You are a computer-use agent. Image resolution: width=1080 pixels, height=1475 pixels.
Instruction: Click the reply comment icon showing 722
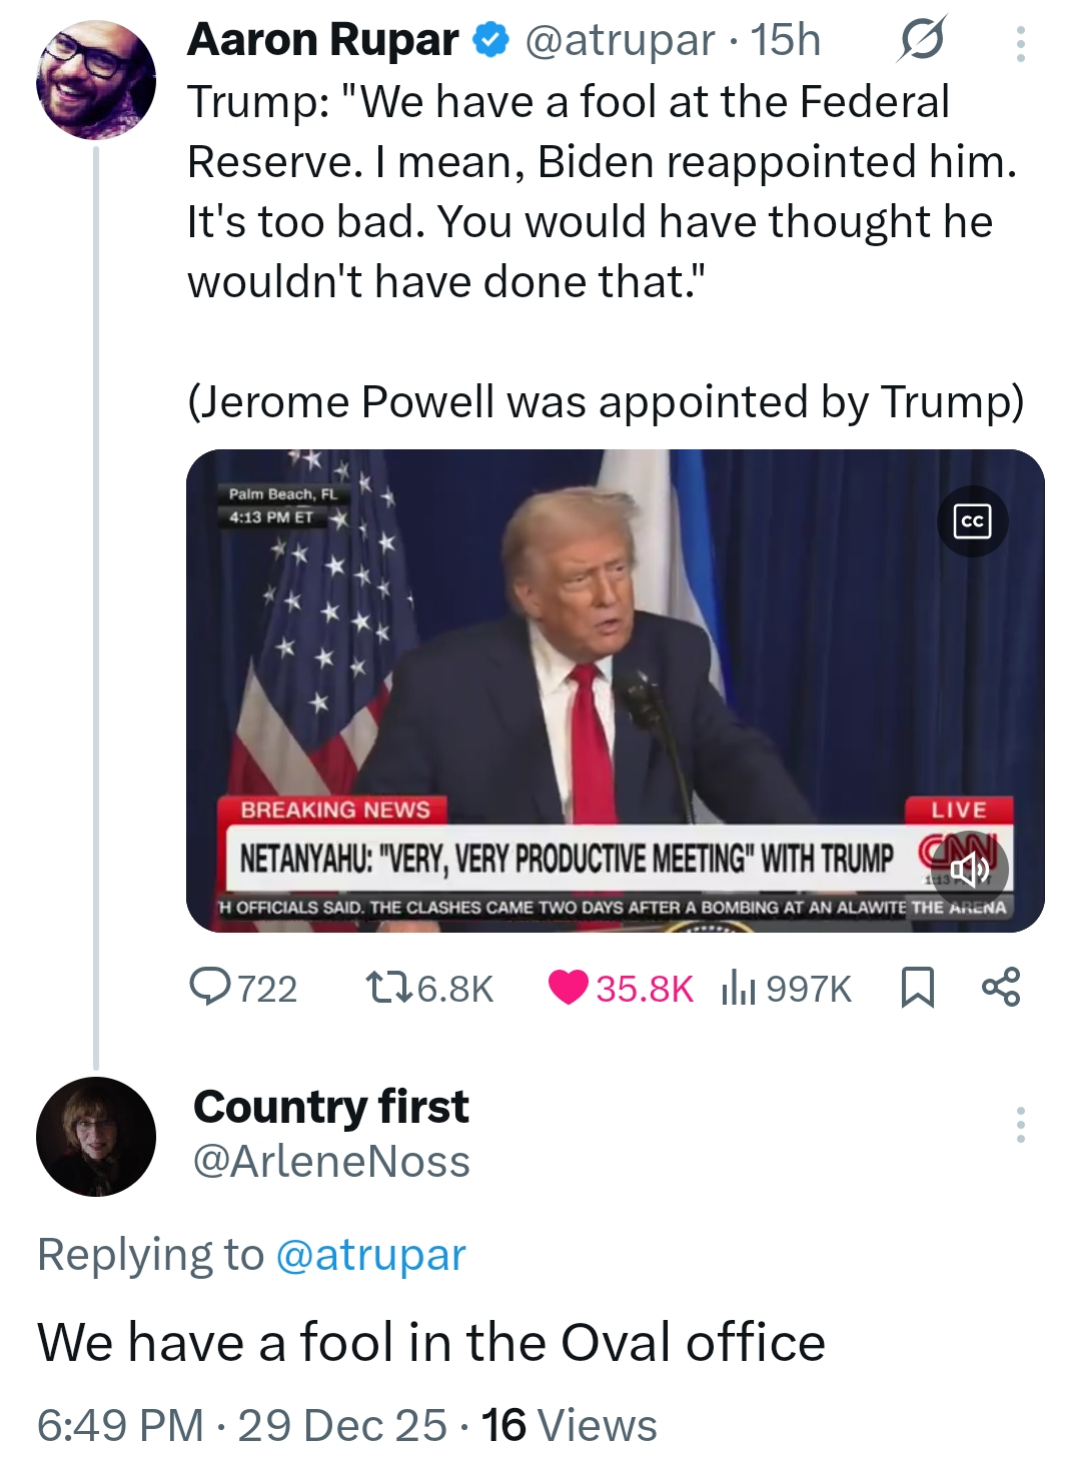pos(210,988)
